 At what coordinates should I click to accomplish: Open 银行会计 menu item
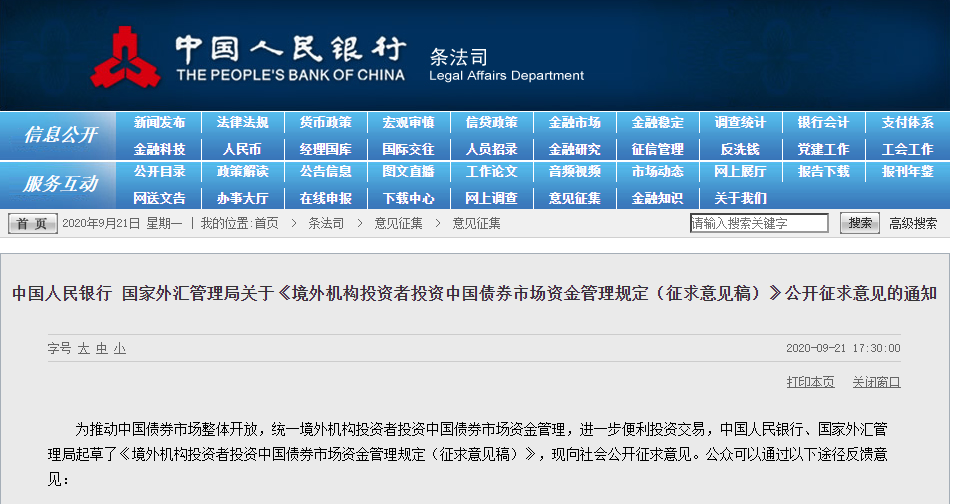[823, 122]
